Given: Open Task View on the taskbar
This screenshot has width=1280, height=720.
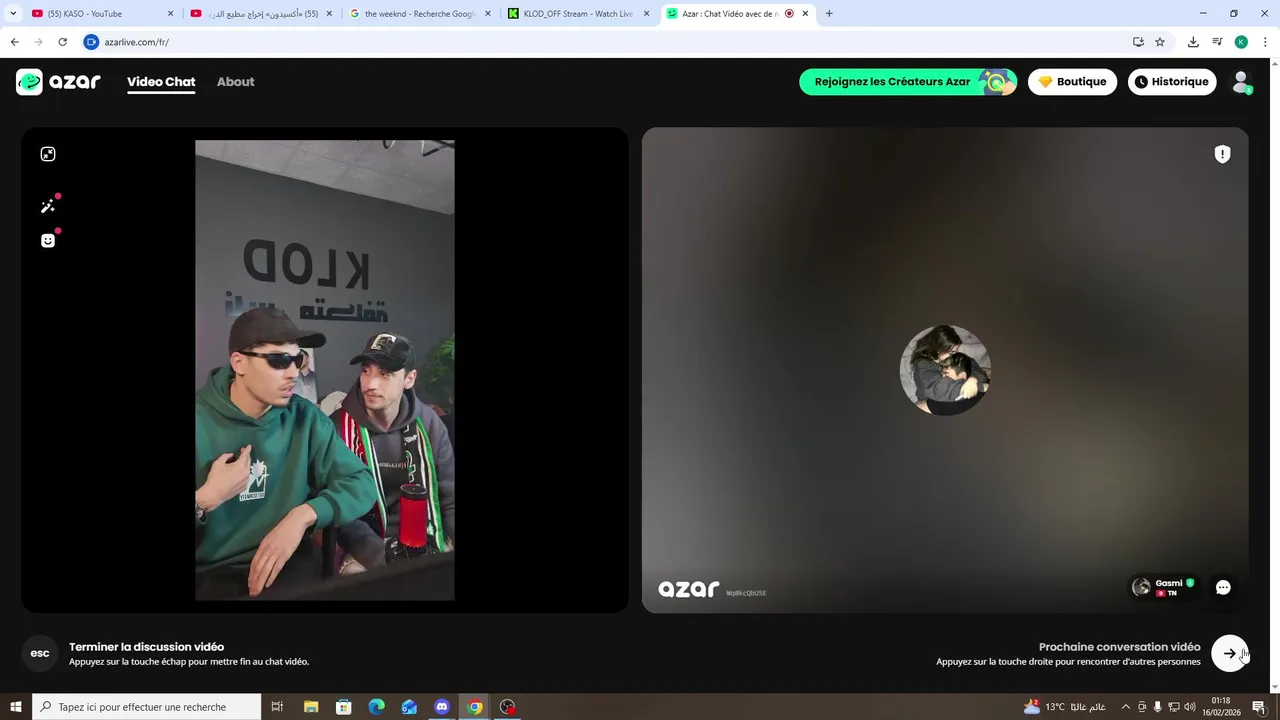Looking at the screenshot, I should pyautogui.click(x=277, y=707).
